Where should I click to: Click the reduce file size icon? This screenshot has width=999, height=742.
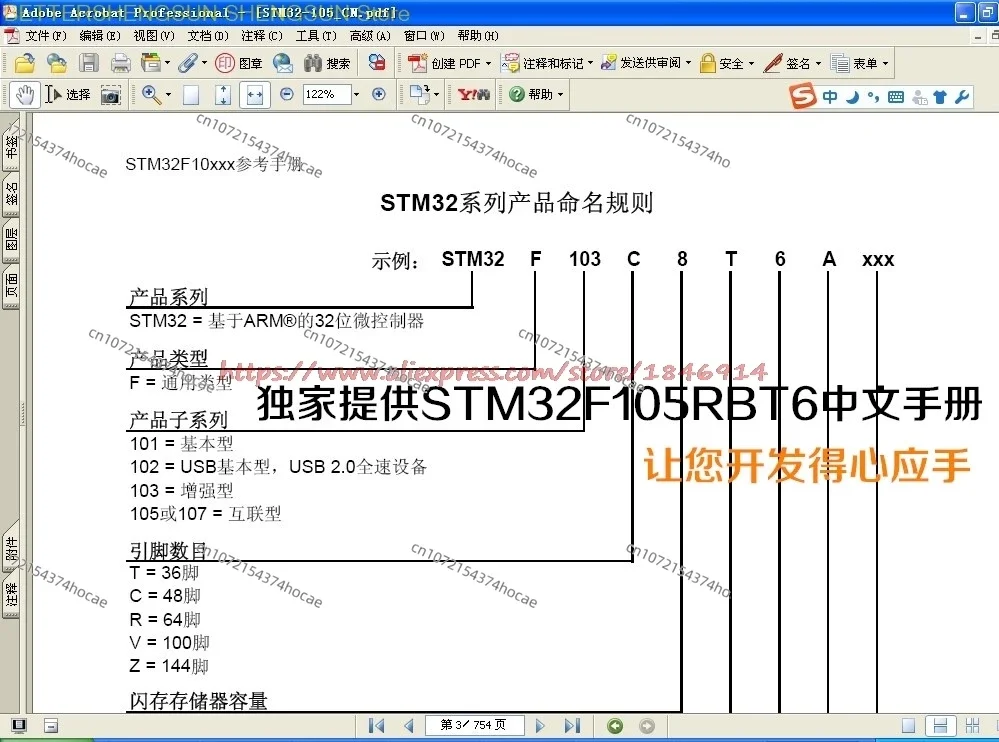click(x=377, y=62)
